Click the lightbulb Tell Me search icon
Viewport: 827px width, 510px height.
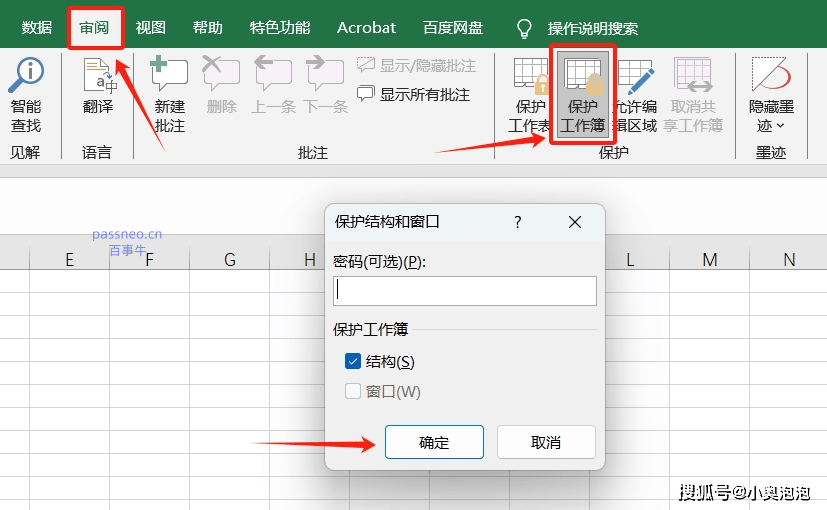pos(523,28)
